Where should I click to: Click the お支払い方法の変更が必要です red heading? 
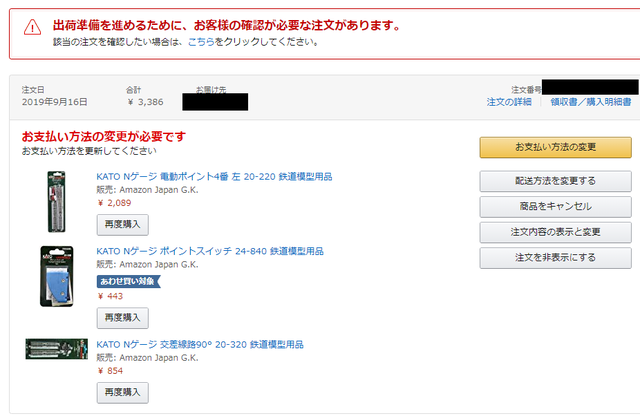tap(104, 136)
